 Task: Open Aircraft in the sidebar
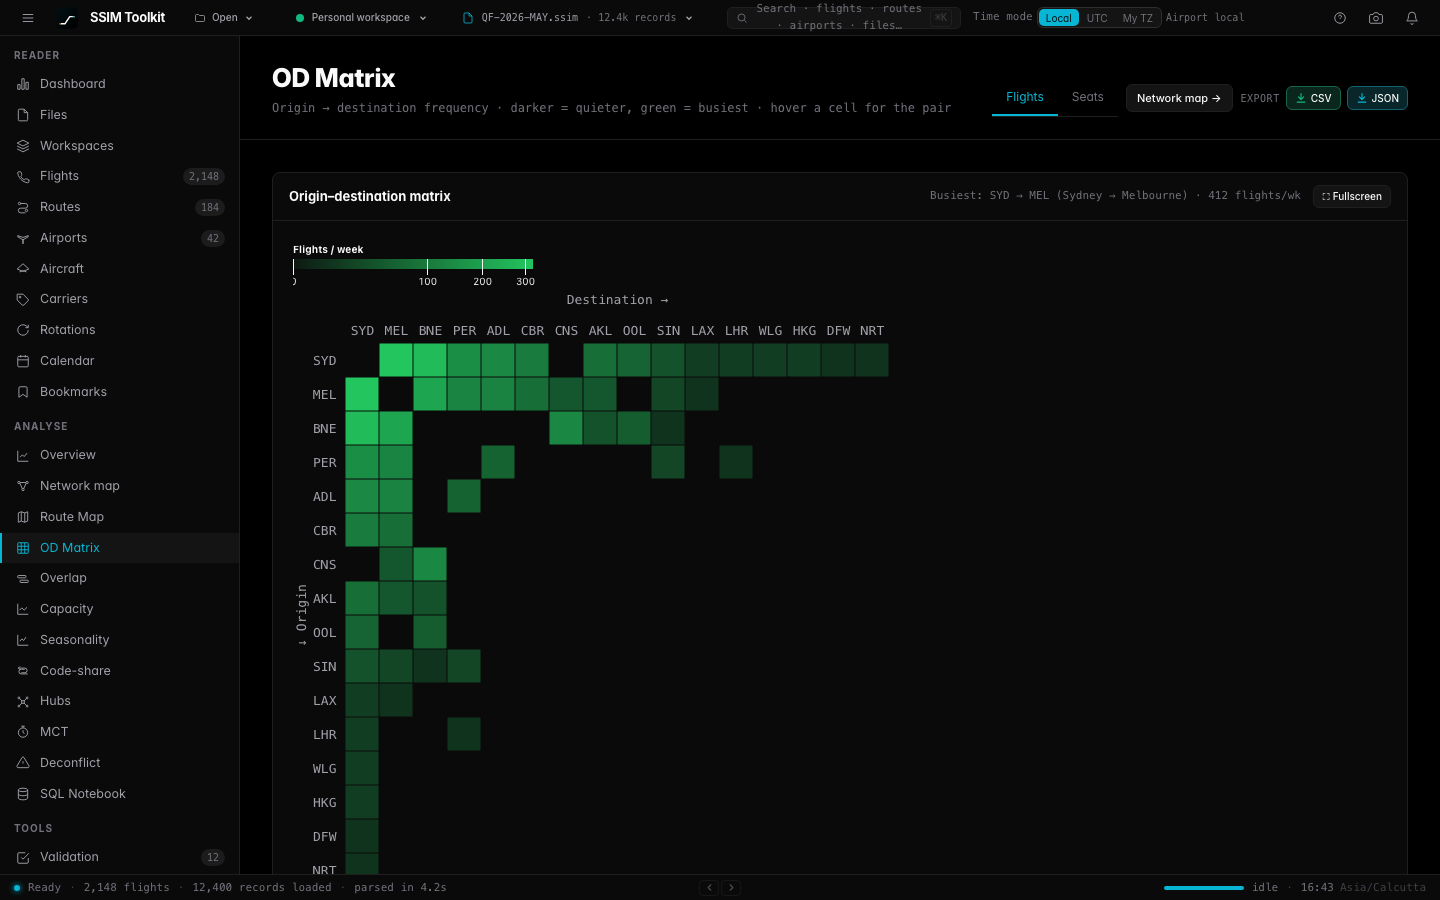[119, 269]
